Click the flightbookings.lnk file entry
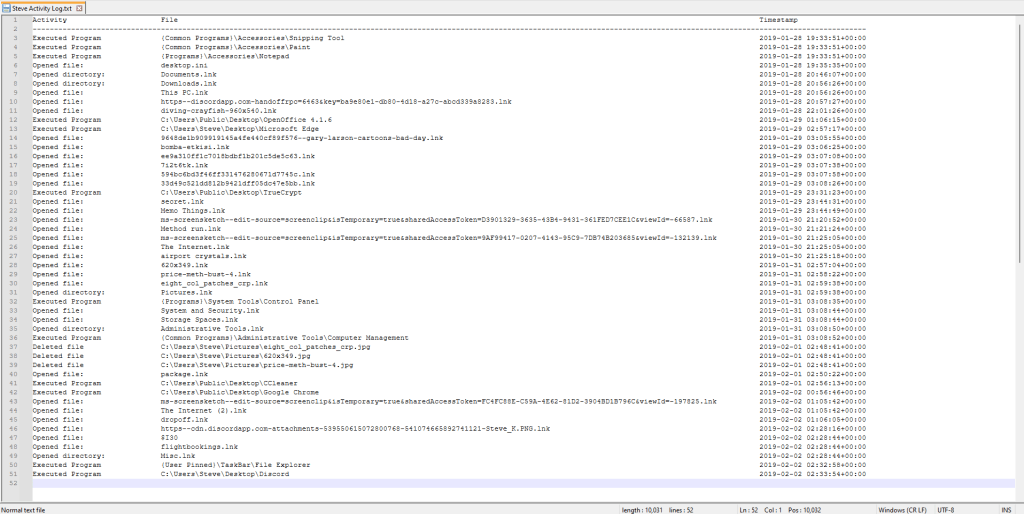 click(x=199, y=446)
